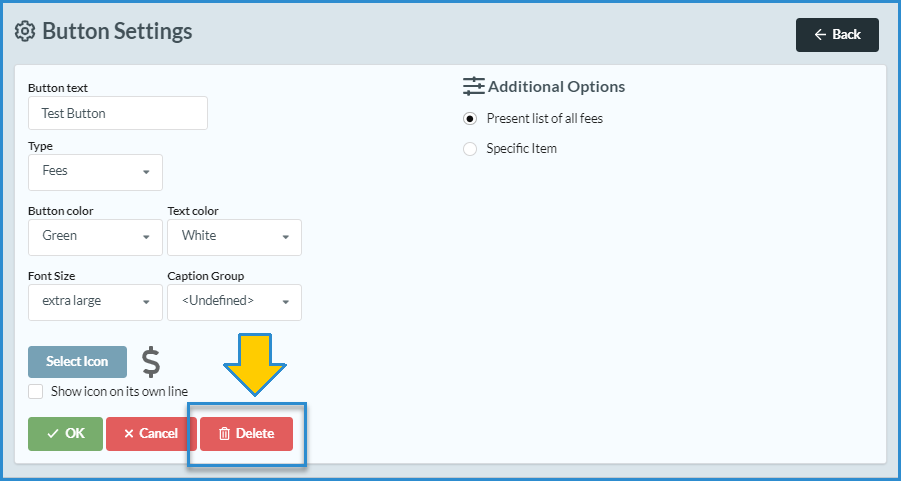
Task: Choose the Specific Item radio button
Action: tap(470, 149)
